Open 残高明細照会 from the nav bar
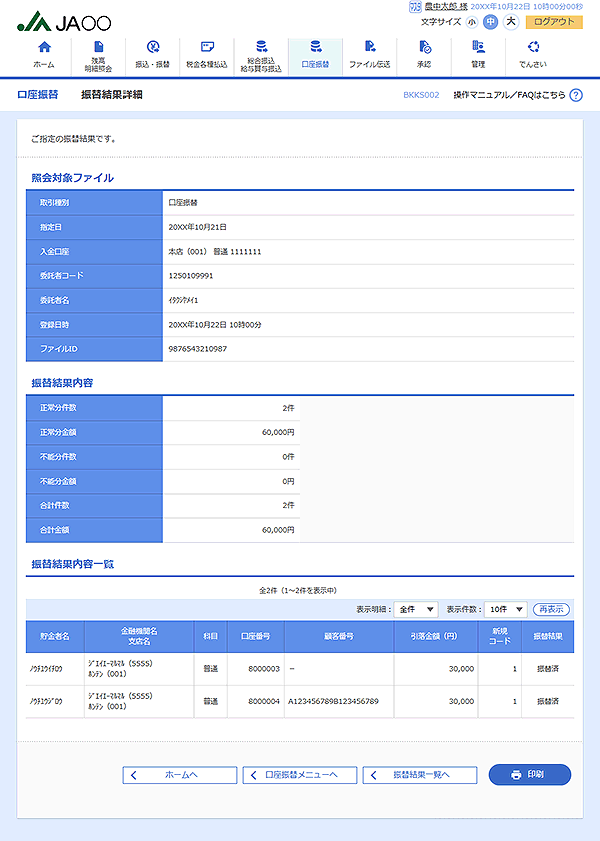Screen dimensions: 600x841 coord(99,55)
